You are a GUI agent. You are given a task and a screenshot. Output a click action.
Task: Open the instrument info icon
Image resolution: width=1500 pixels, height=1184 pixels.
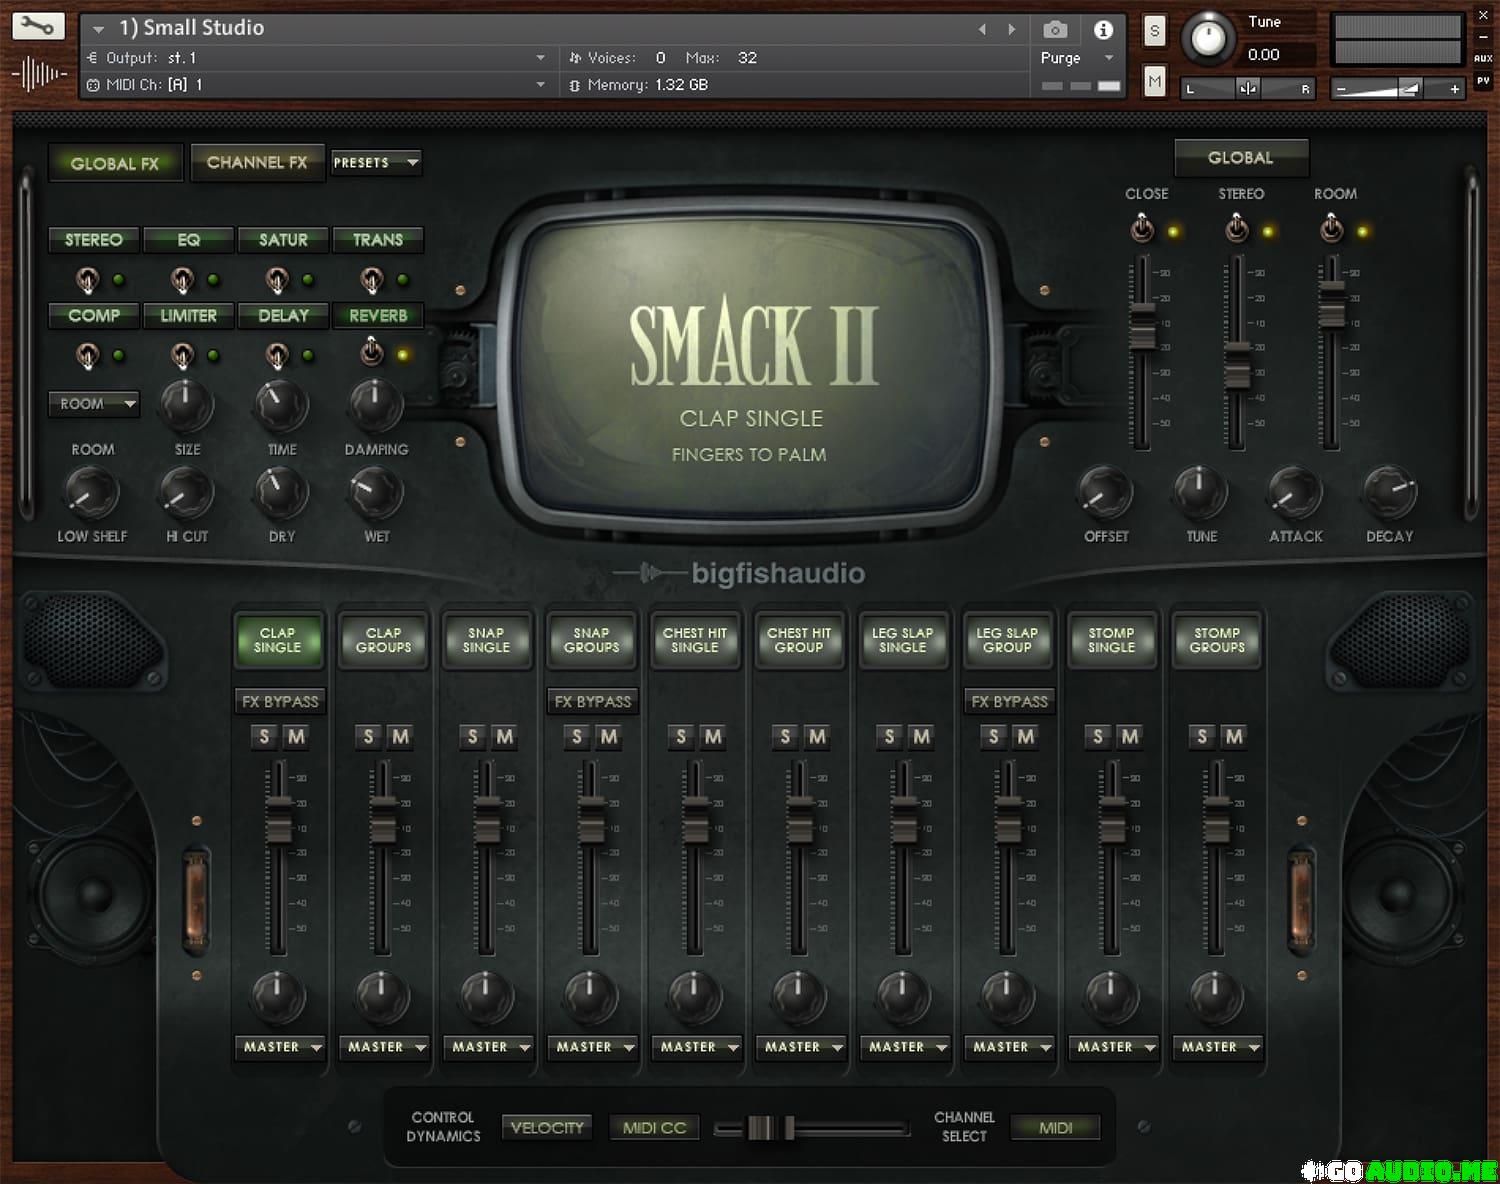[1103, 30]
